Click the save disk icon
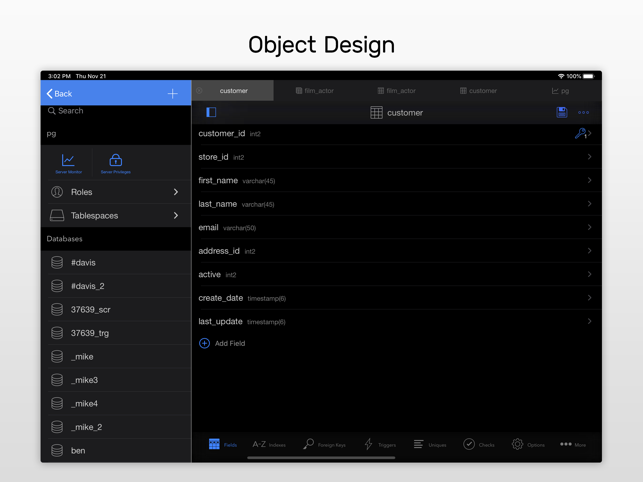This screenshot has width=643, height=482. (x=562, y=113)
